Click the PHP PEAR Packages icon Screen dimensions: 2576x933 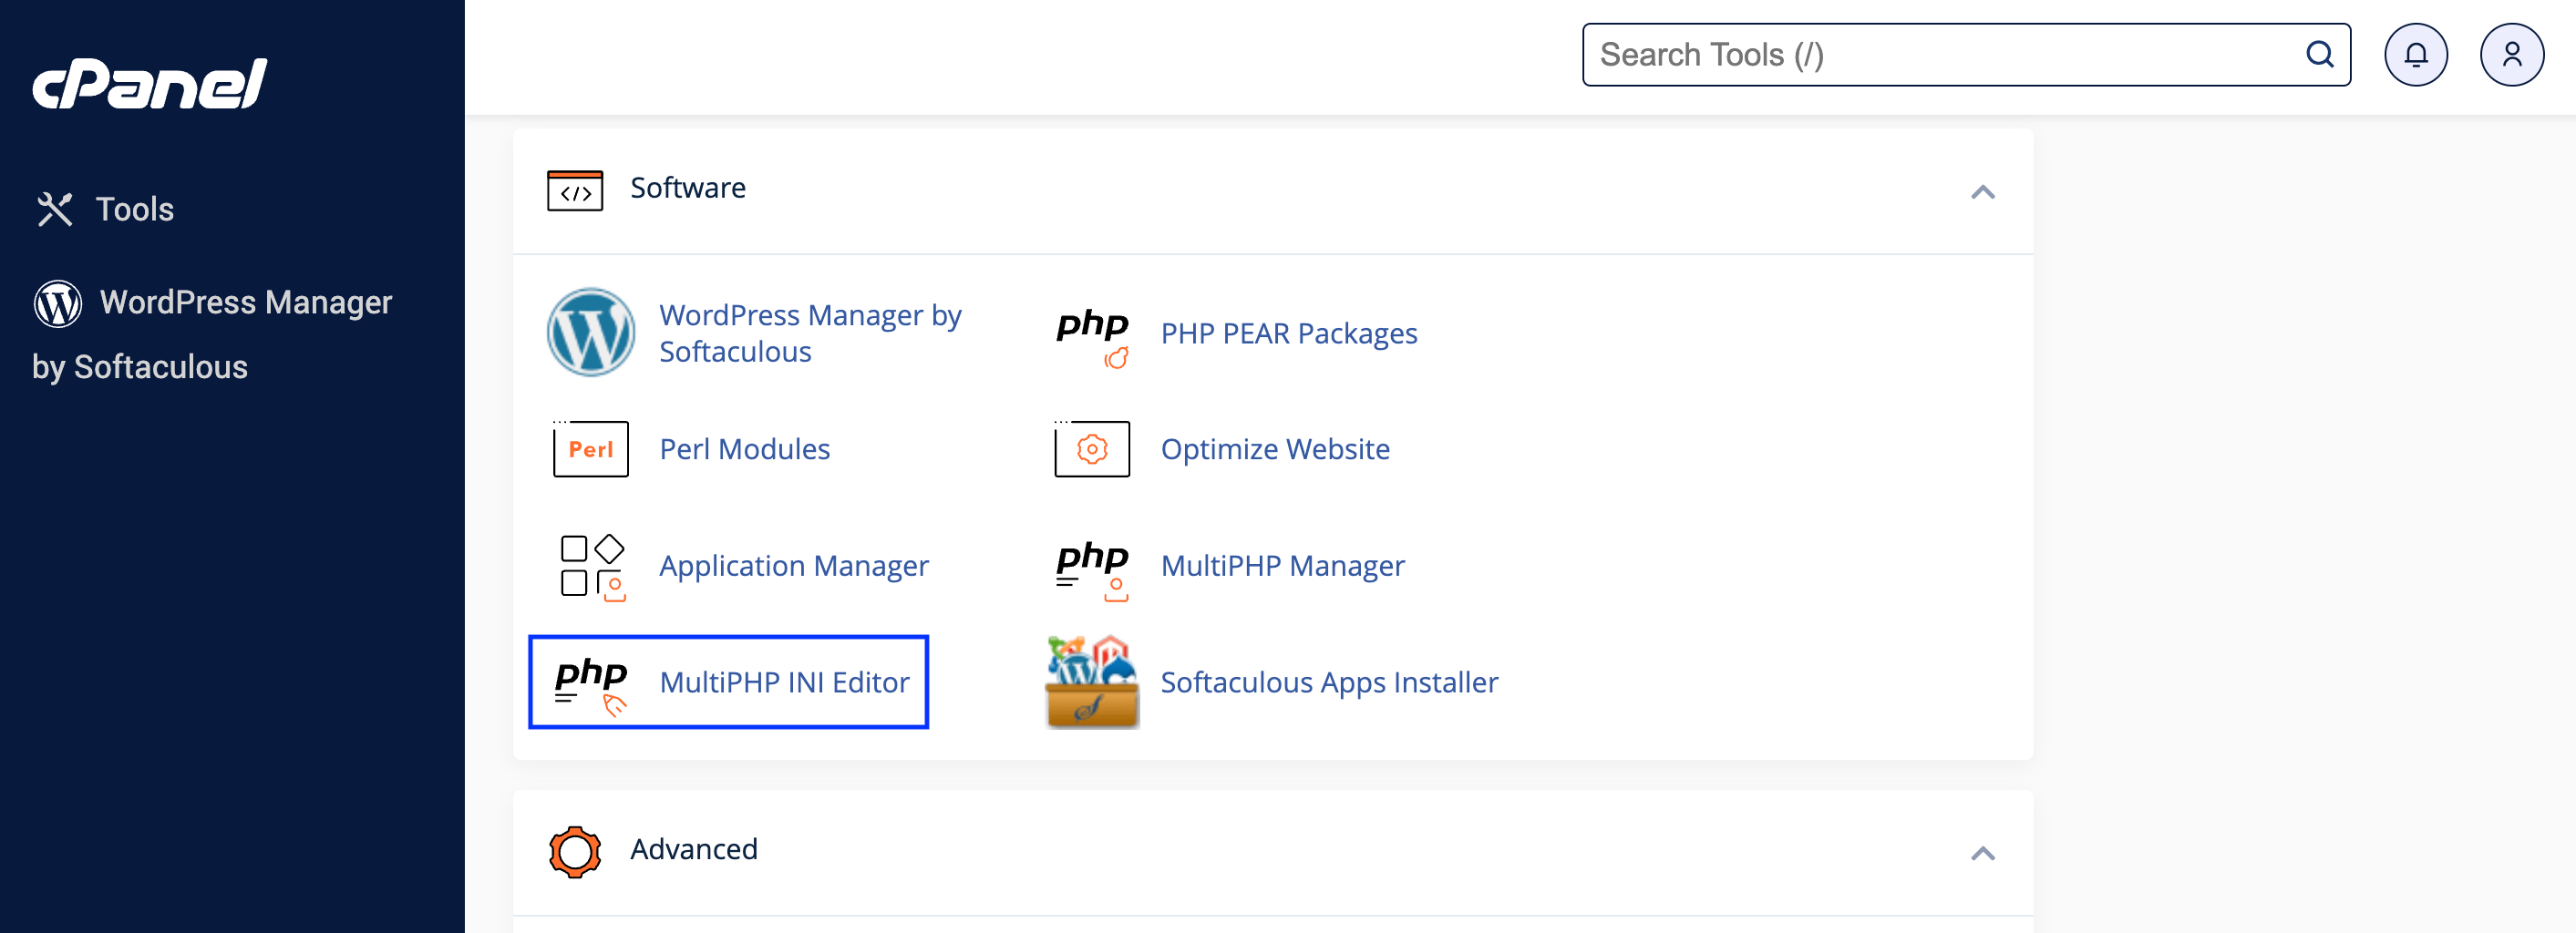tap(1092, 332)
